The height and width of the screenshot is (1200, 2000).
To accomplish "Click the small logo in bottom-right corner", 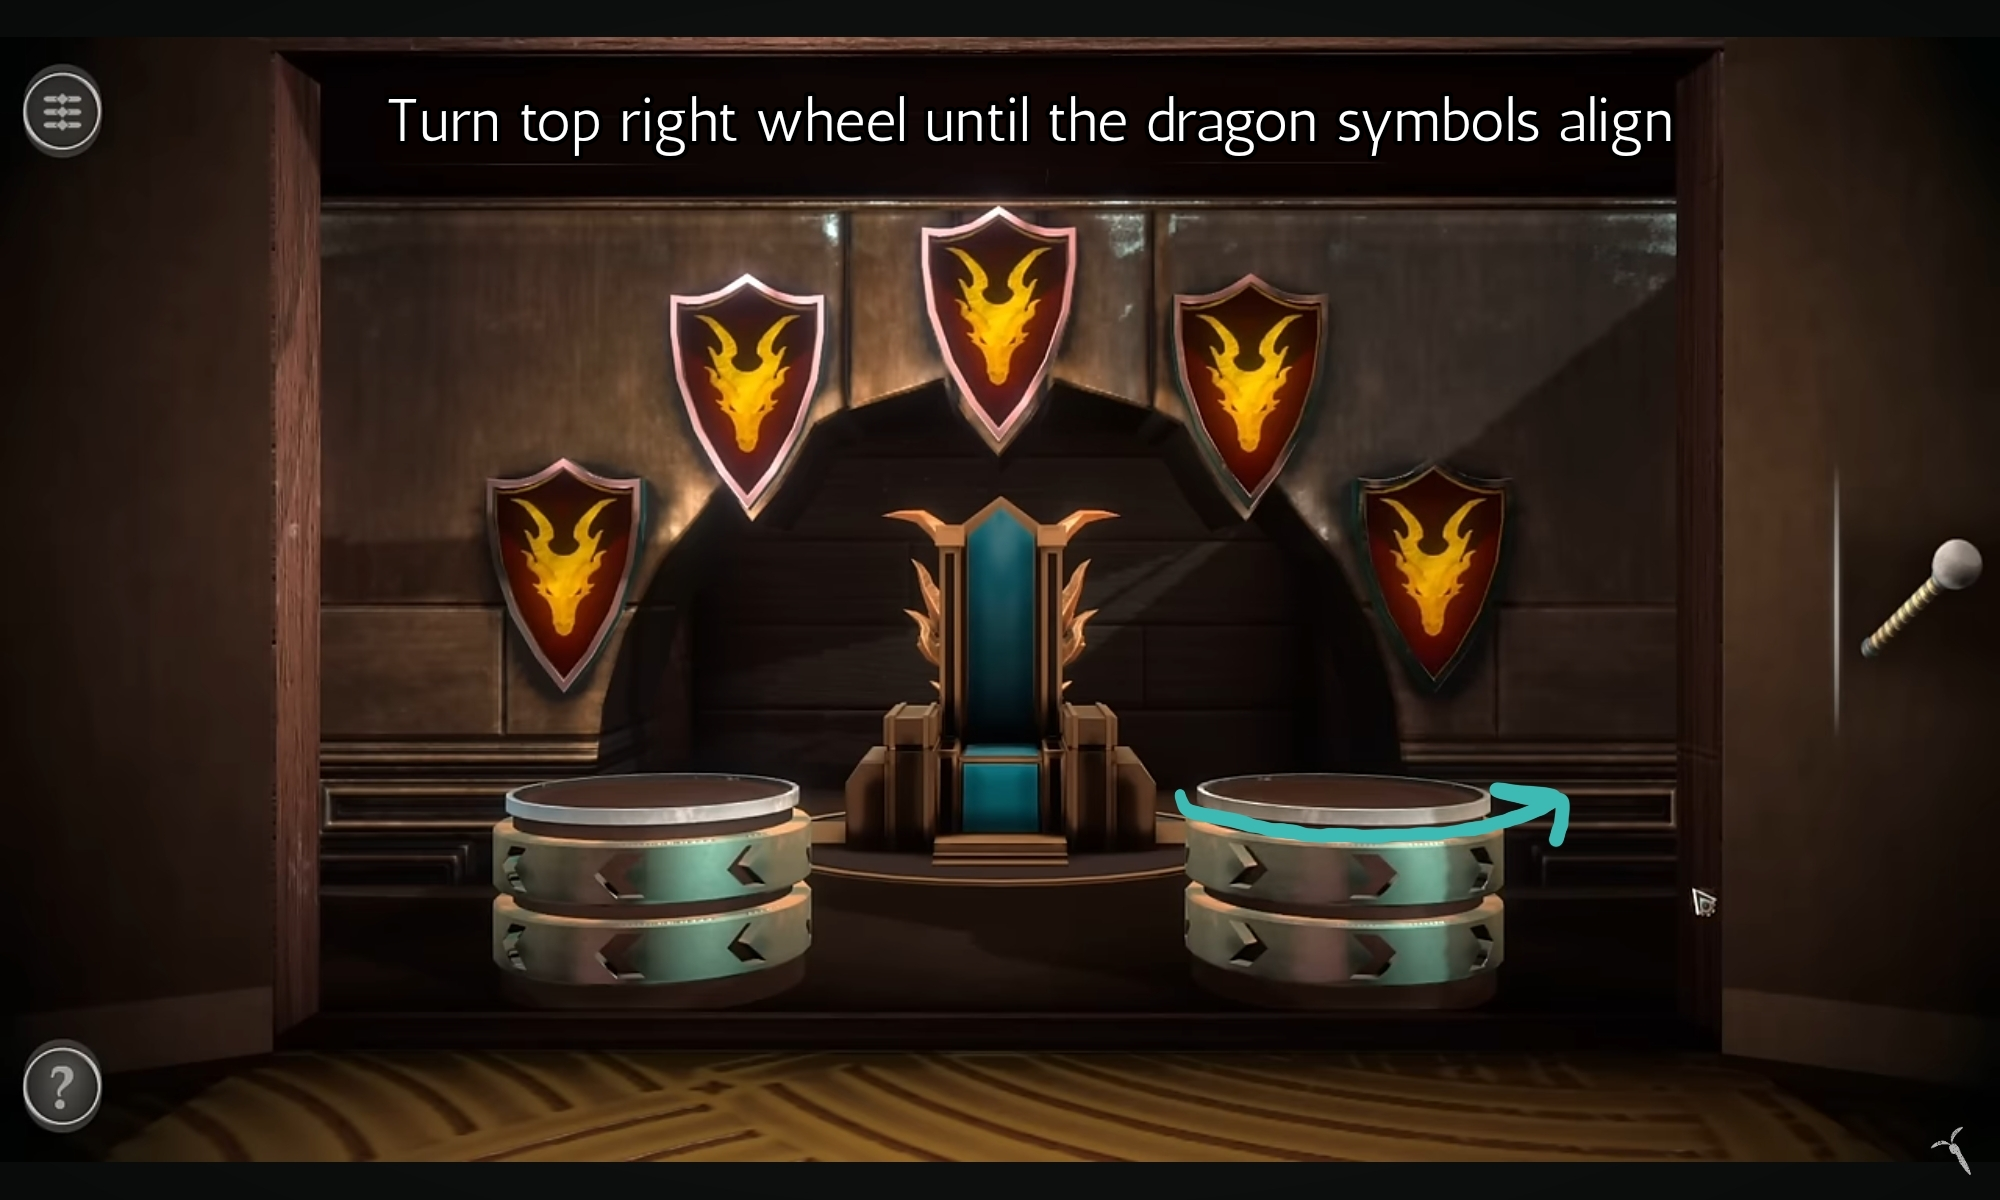I will [x=1950, y=1148].
